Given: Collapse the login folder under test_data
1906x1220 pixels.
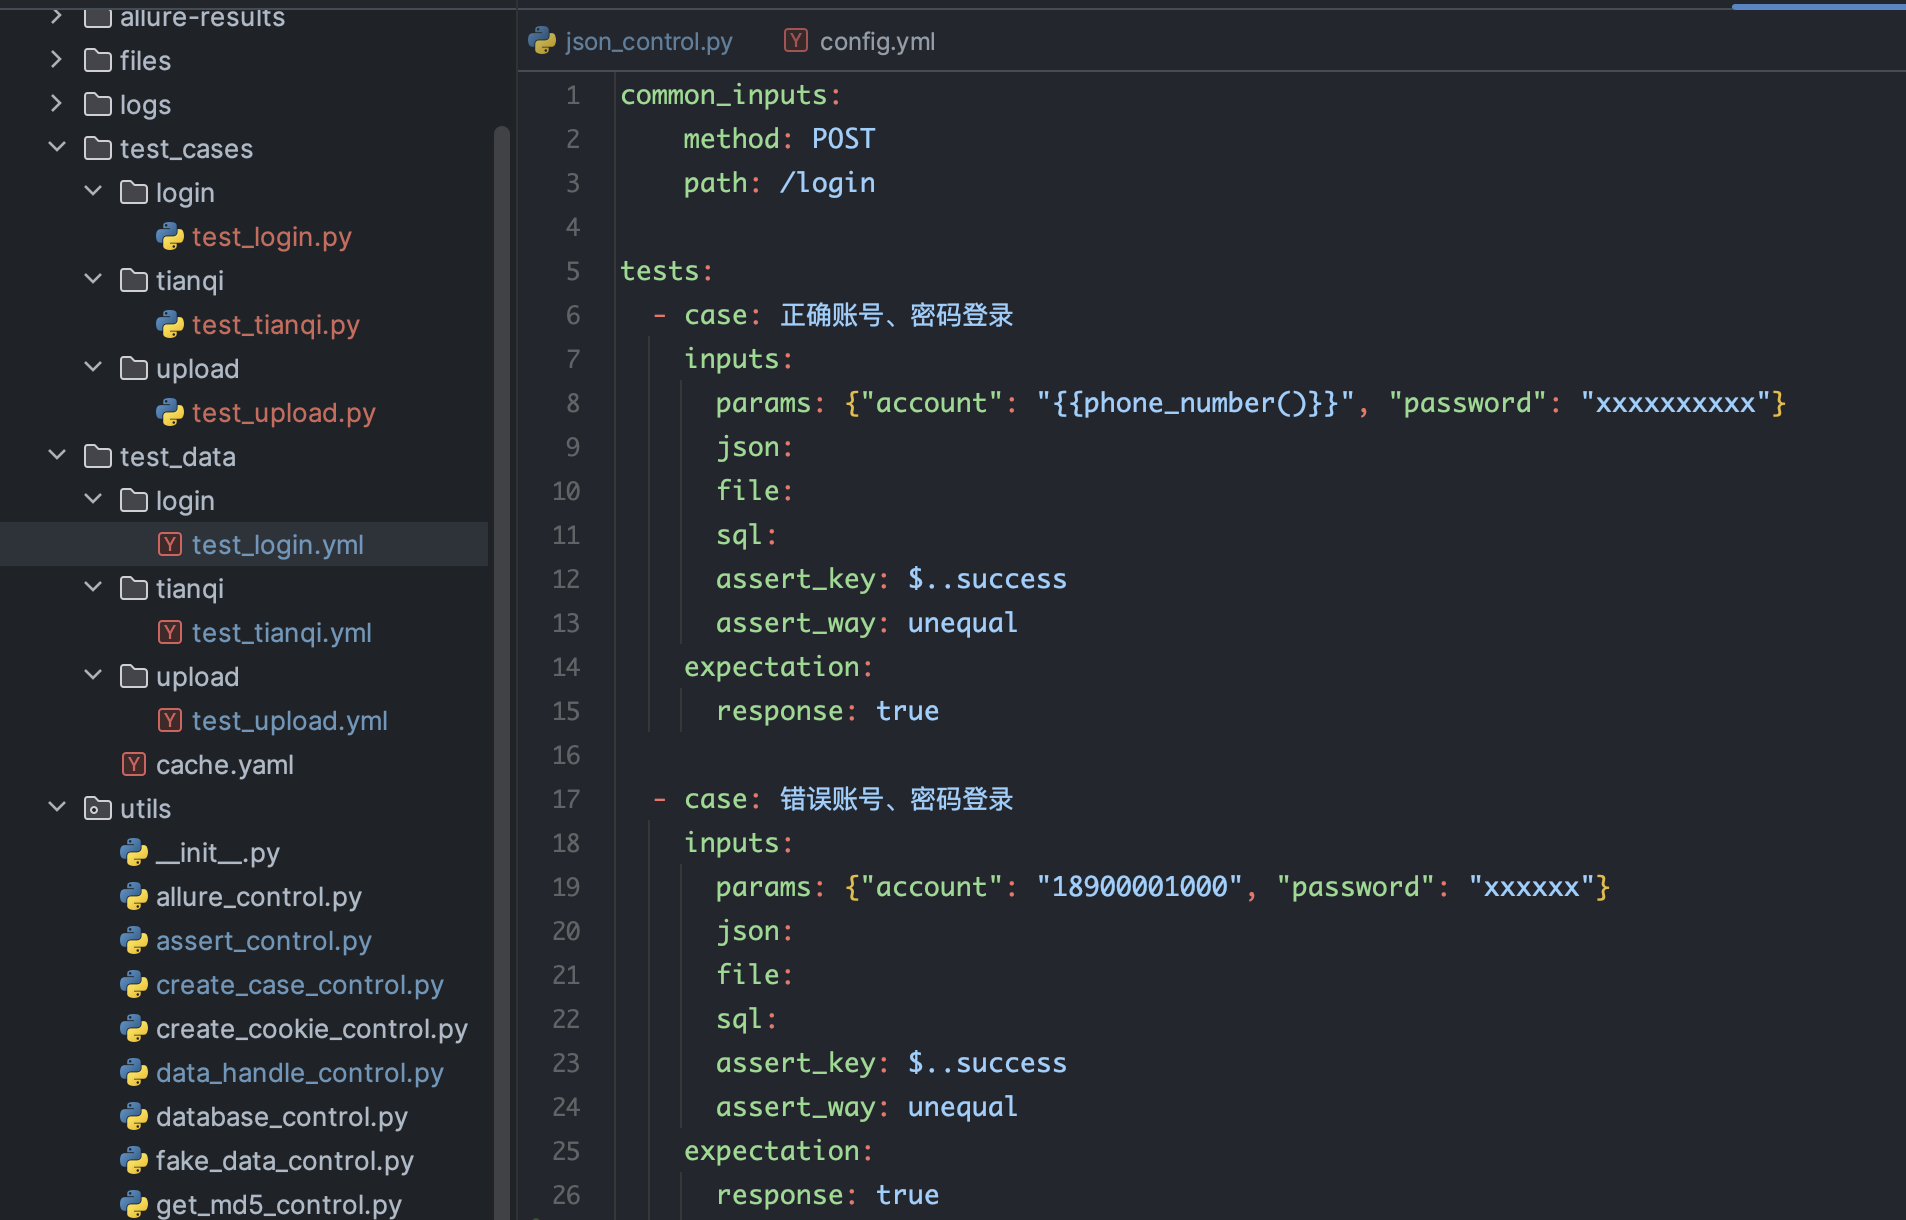Looking at the screenshot, I should click(x=93, y=500).
